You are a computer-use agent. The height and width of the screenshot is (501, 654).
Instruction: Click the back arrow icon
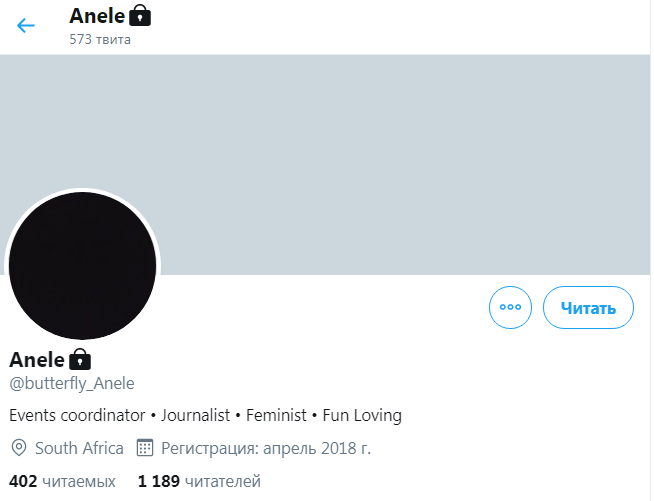26,26
